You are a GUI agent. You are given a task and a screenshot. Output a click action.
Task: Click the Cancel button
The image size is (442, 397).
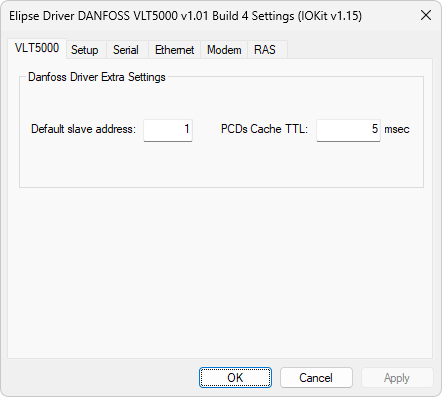point(316,378)
